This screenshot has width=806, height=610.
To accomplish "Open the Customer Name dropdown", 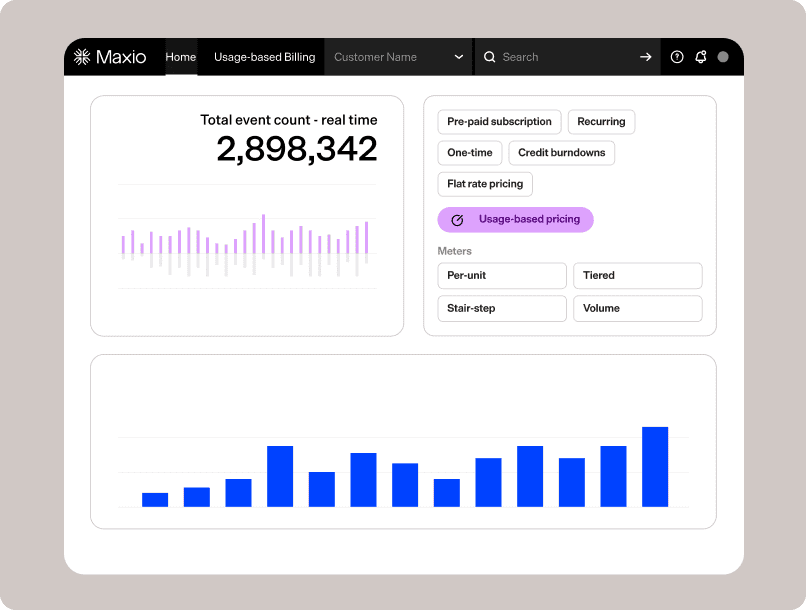I will coord(398,57).
